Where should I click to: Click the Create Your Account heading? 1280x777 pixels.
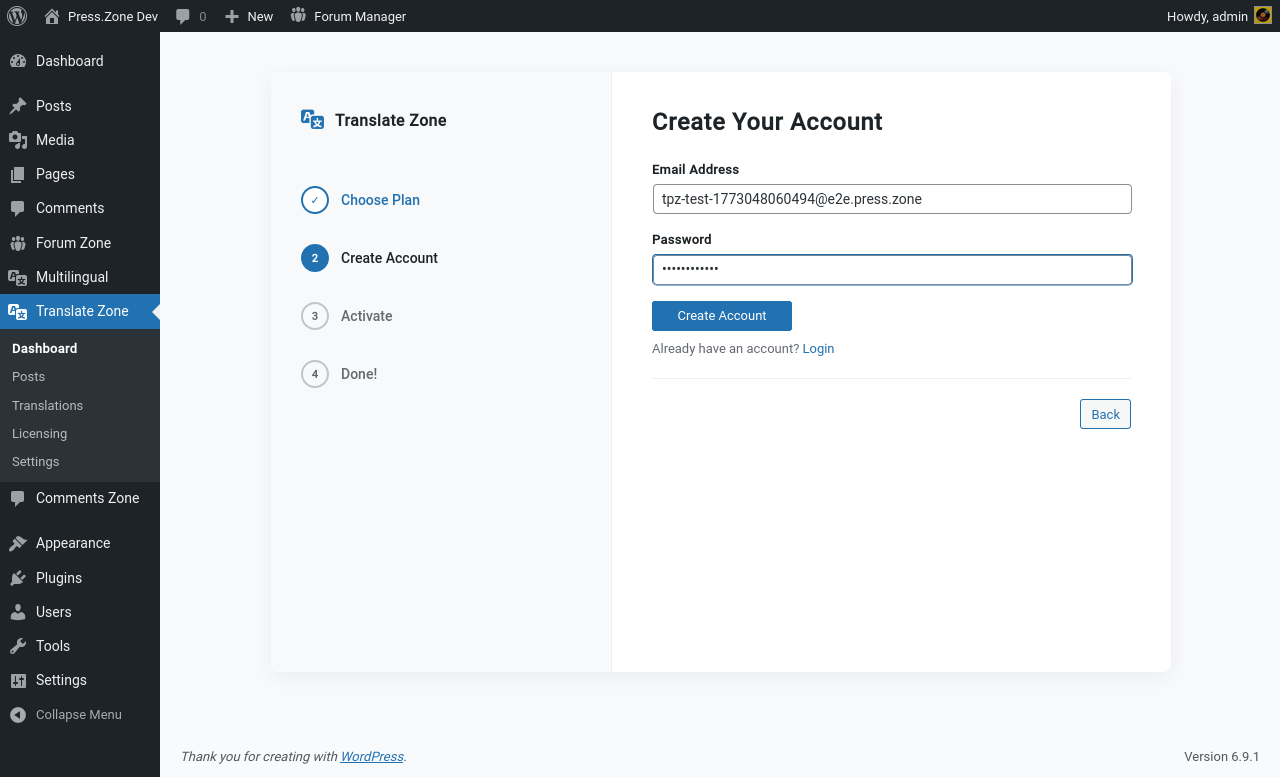(x=767, y=122)
